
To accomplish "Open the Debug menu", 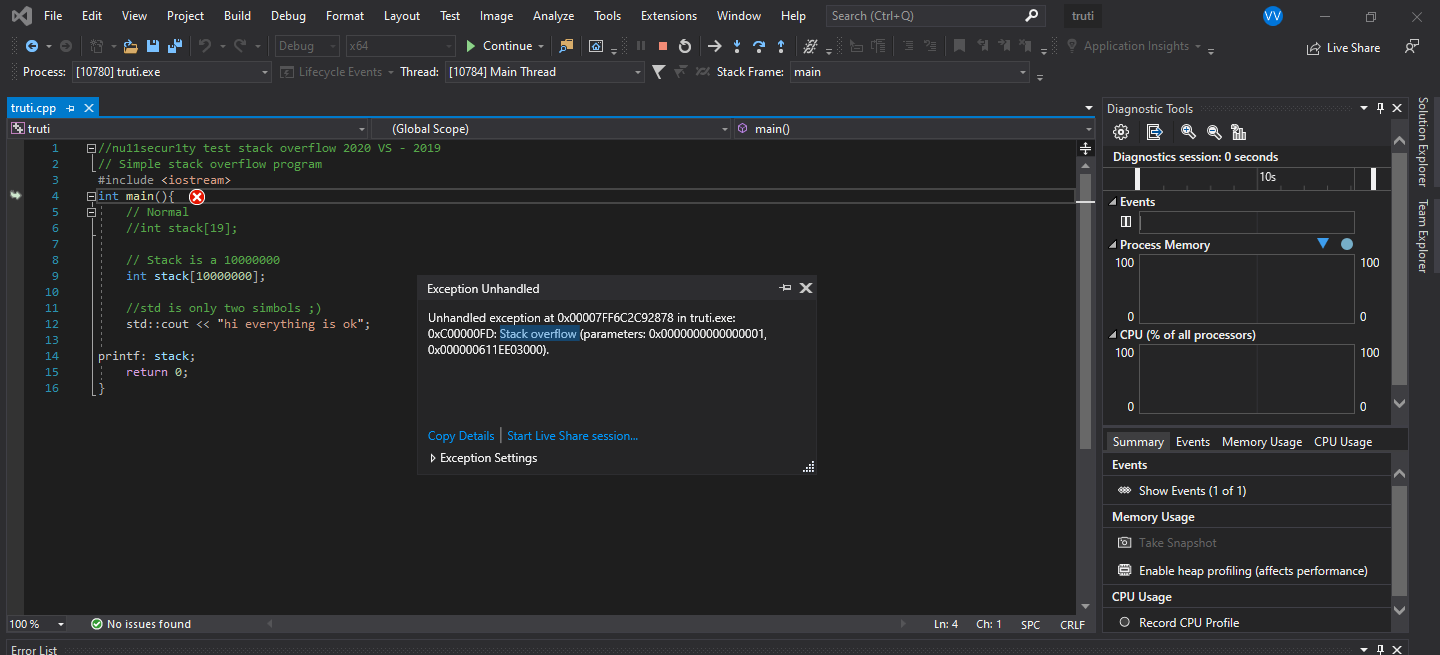I will coord(288,15).
